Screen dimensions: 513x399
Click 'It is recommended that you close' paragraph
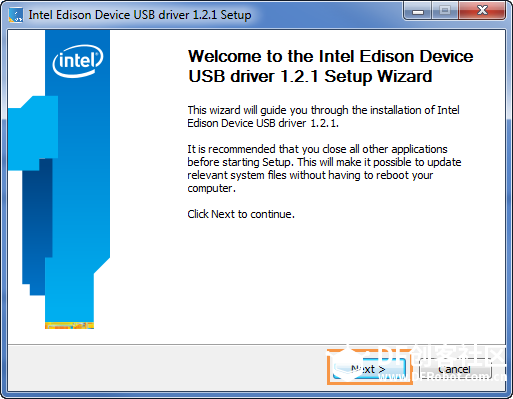324,169
